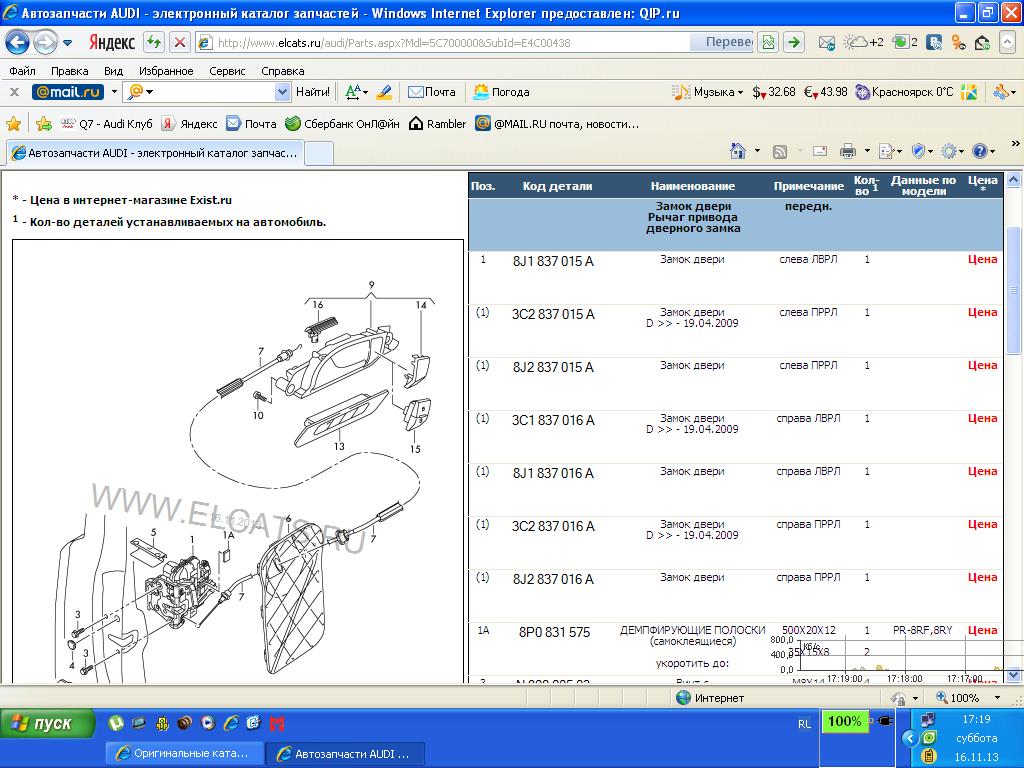
Task: Open the Файл menu
Action: (x=22, y=71)
